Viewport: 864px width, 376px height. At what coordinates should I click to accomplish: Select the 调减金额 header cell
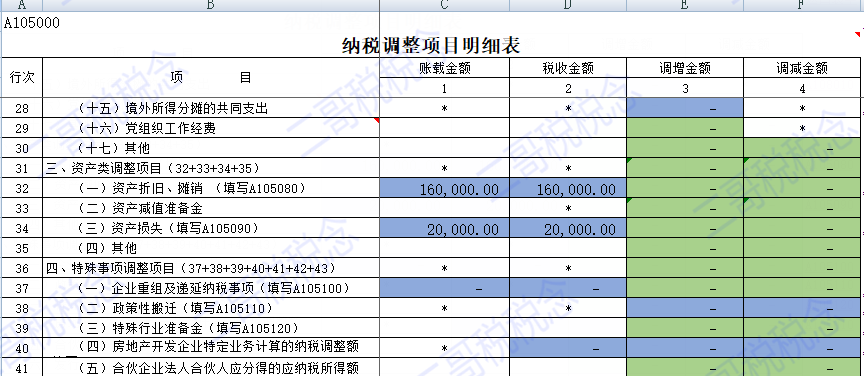pyautogui.click(x=803, y=68)
